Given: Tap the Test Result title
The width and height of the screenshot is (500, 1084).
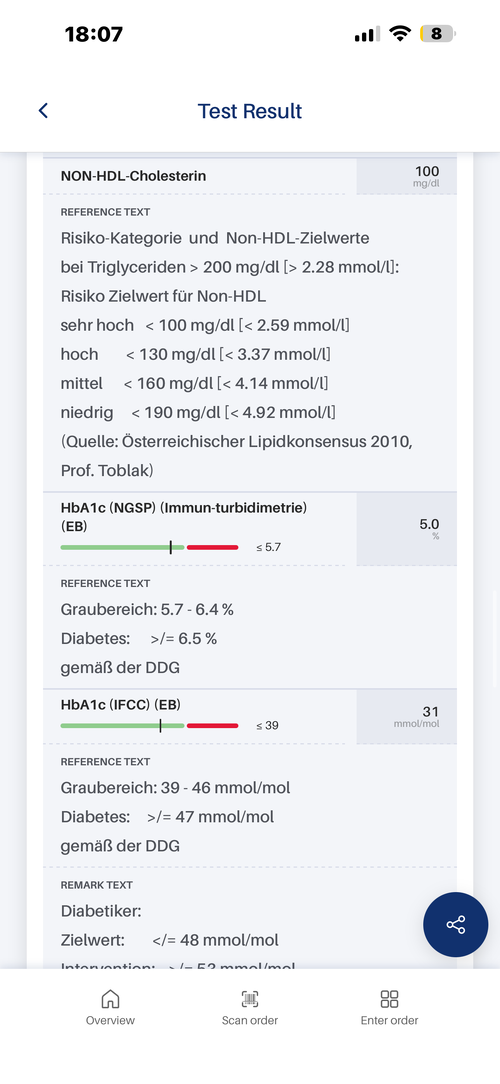Looking at the screenshot, I should click(x=250, y=111).
